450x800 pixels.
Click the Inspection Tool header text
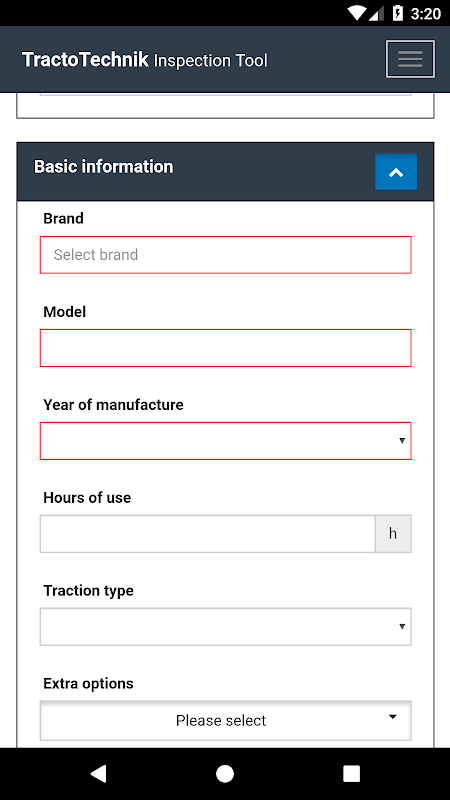click(x=210, y=61)
